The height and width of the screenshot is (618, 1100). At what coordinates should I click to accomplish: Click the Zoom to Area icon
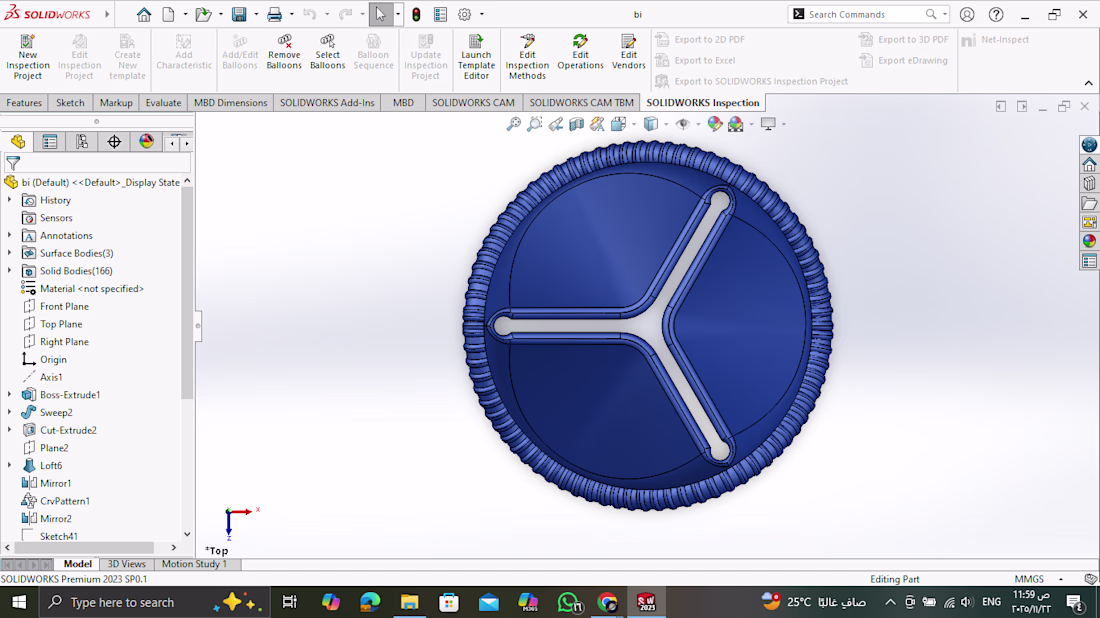[x=535, y=124]
